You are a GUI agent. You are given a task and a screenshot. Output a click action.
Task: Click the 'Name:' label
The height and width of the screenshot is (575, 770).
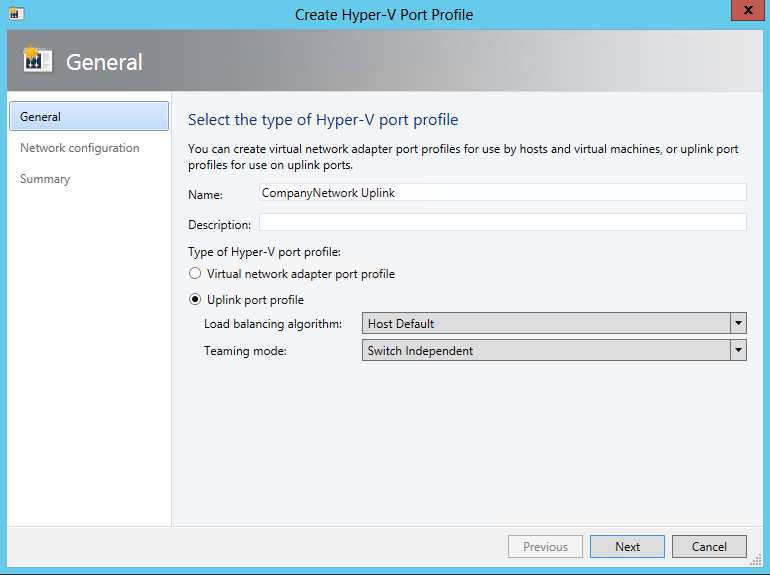click(205, 195)
